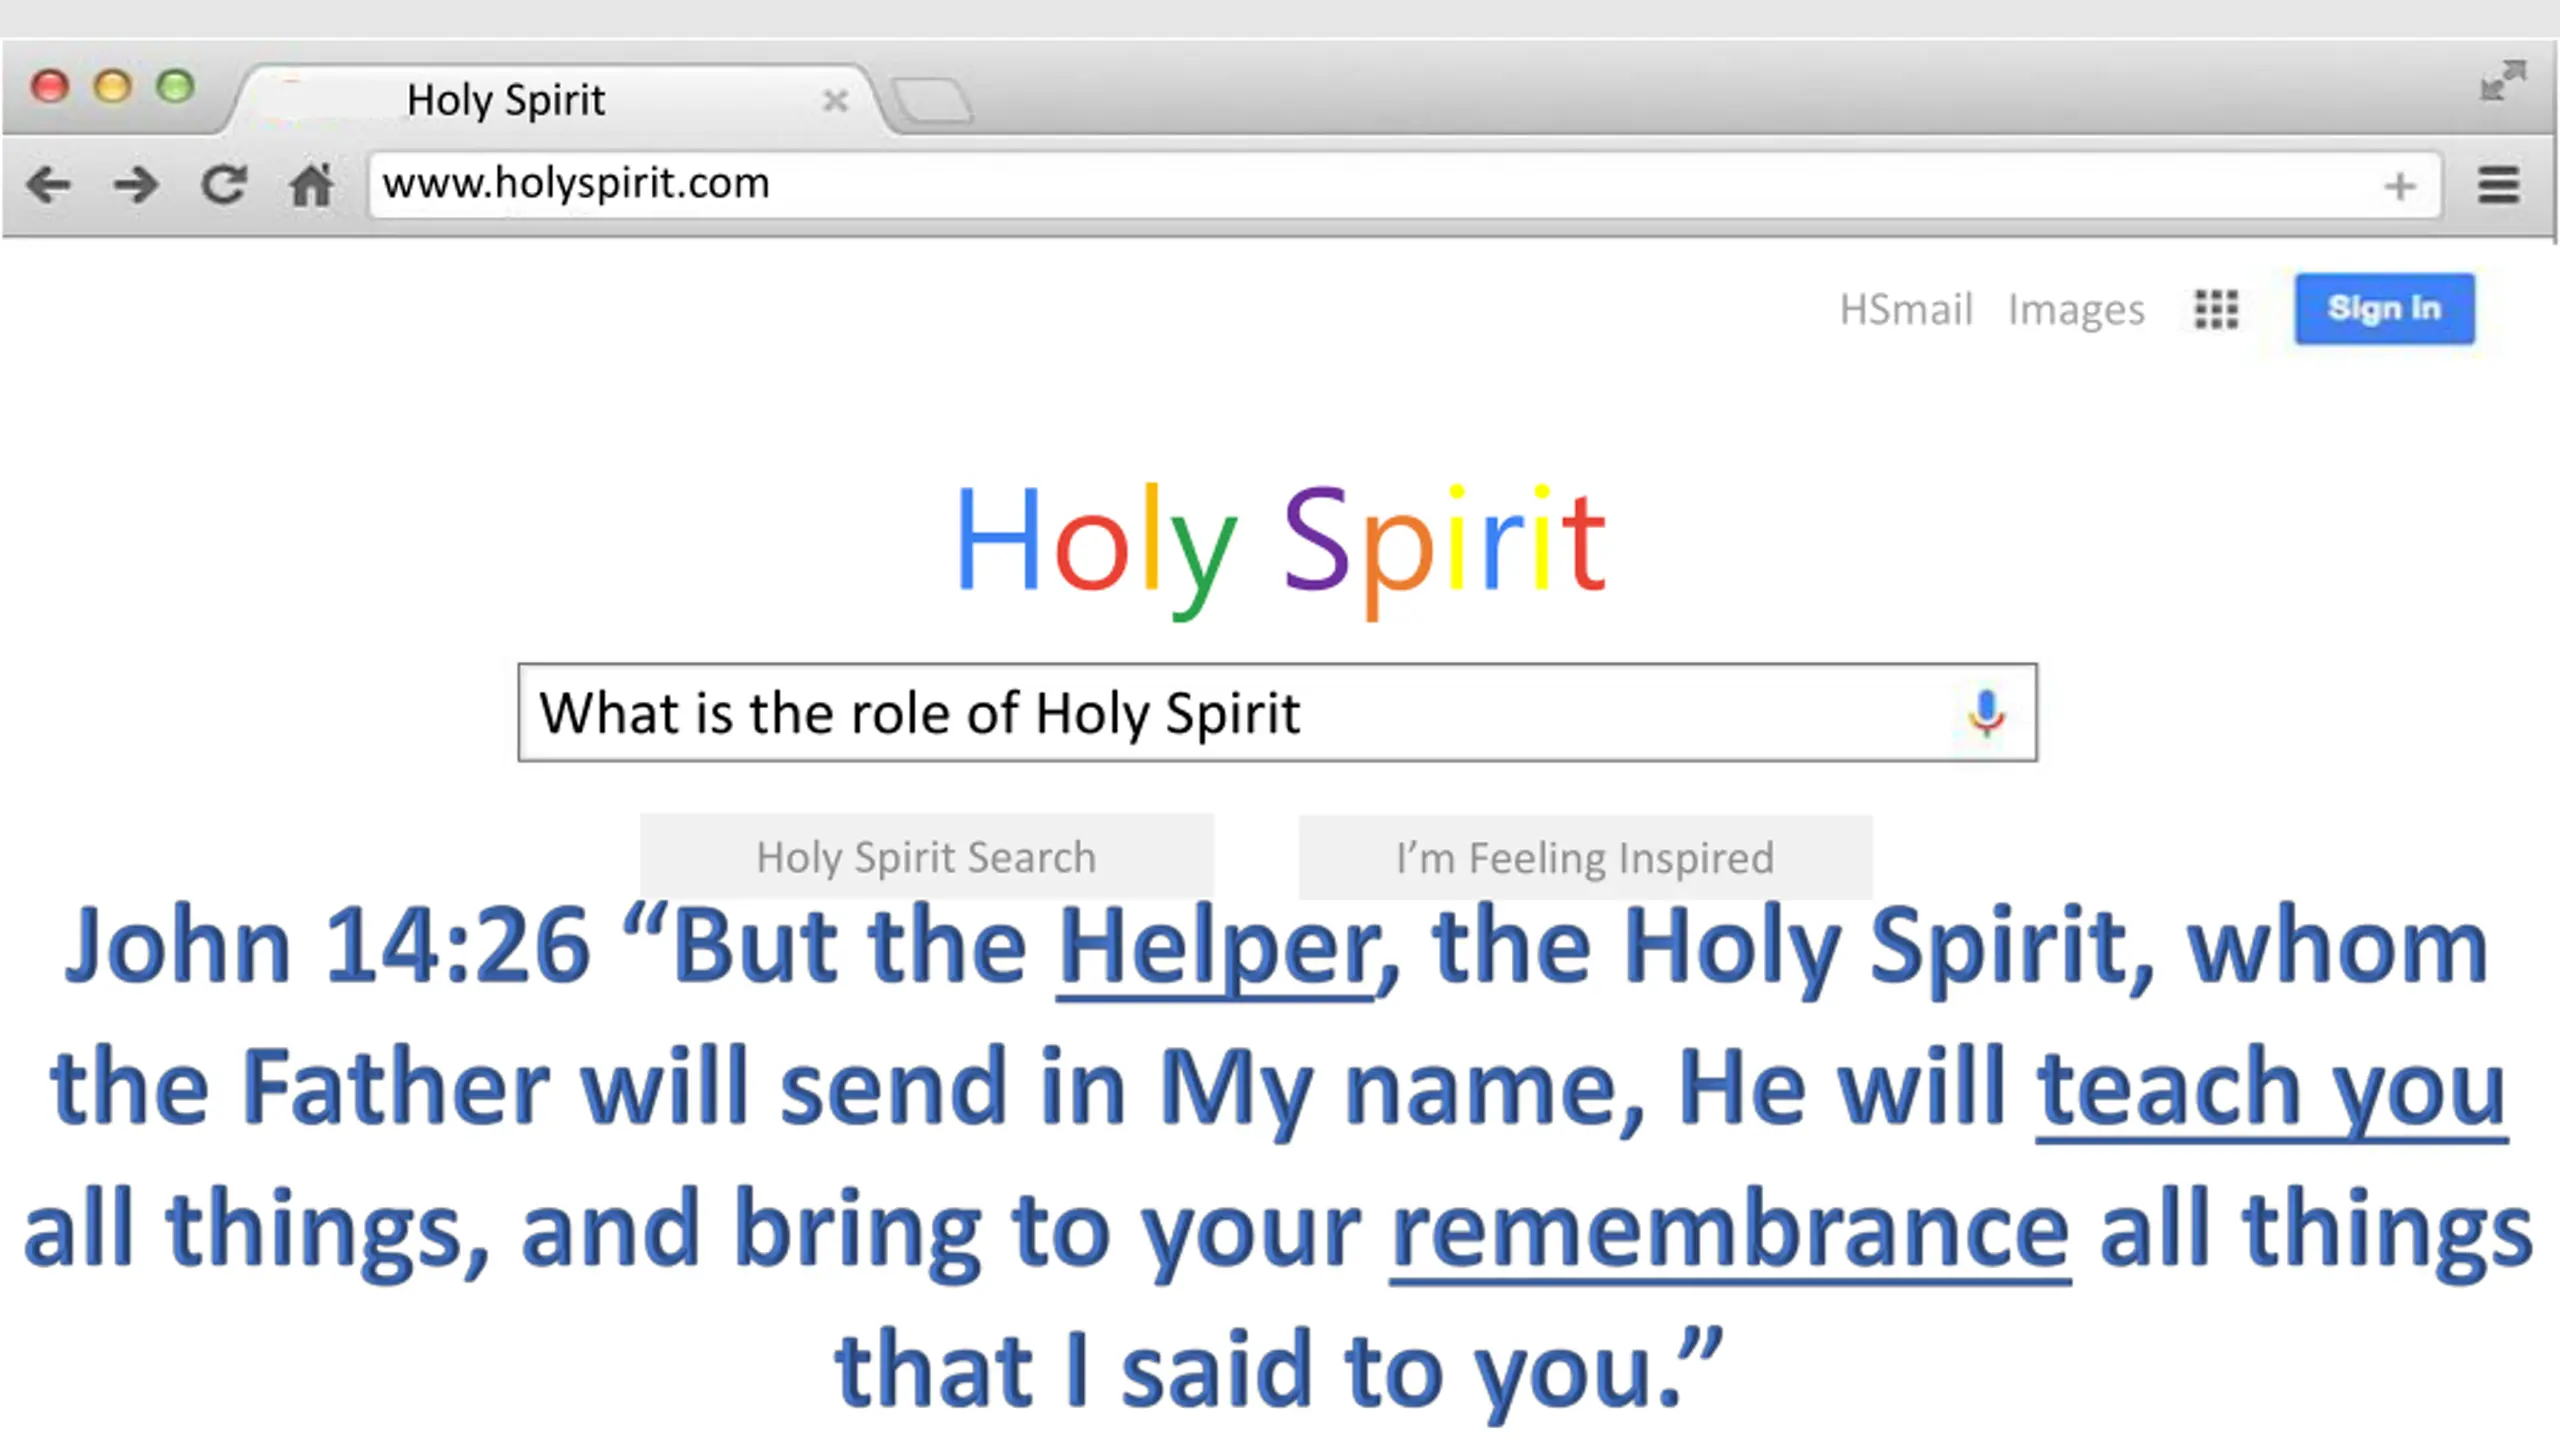Click the Sign in button
The height and width of the screenshot is (1440, 2560).
coord(2384,309)
